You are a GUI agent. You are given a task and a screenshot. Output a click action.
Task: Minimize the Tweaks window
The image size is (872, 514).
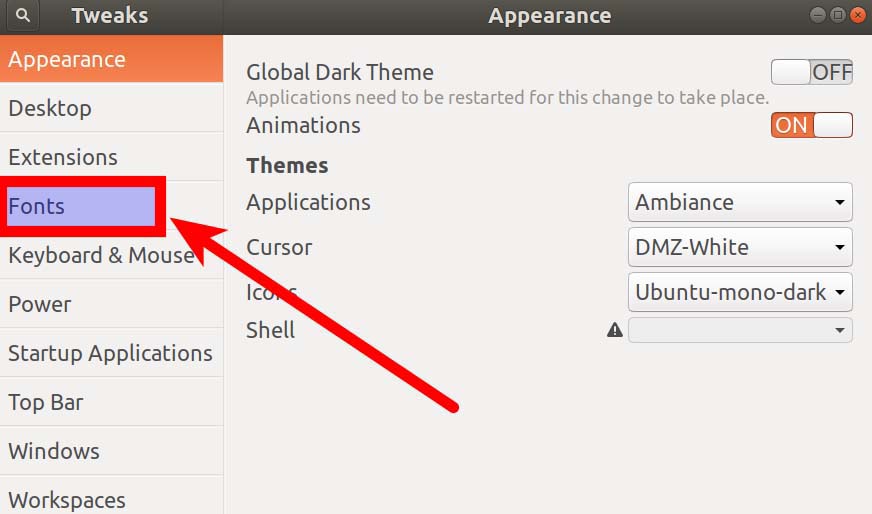(x=818, y=15)
